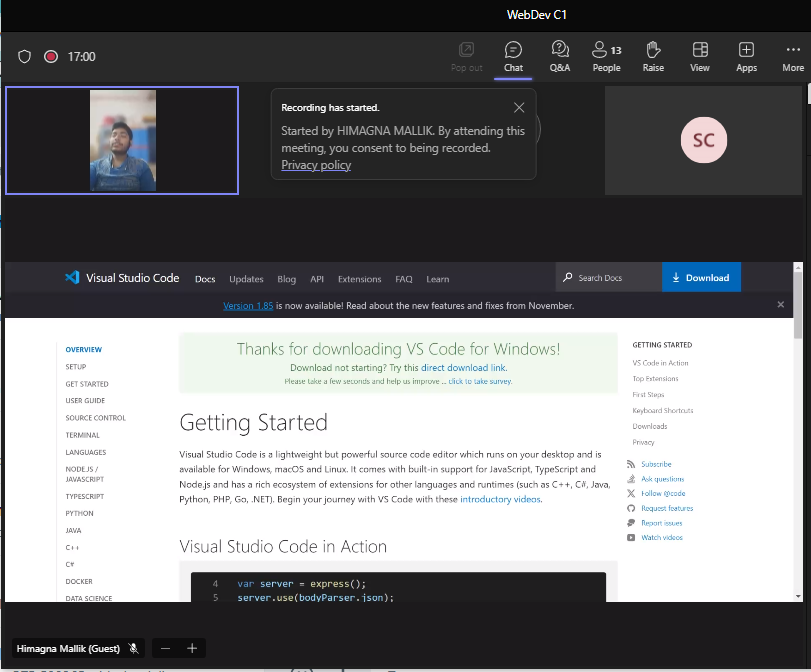Viewport: 811px width, 672px height.
Task: Click the SC participant avatar
Action: 703,140
